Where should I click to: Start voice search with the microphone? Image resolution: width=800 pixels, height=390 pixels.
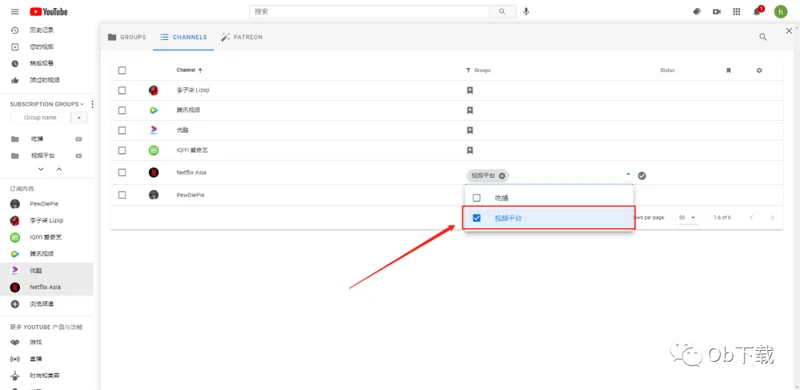coord(526,12)
